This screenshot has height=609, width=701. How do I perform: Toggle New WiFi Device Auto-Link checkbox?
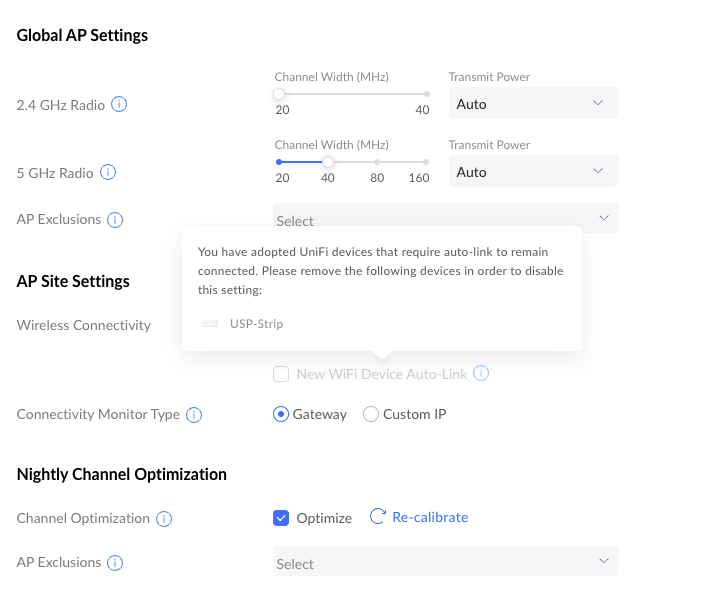point(281,374)
